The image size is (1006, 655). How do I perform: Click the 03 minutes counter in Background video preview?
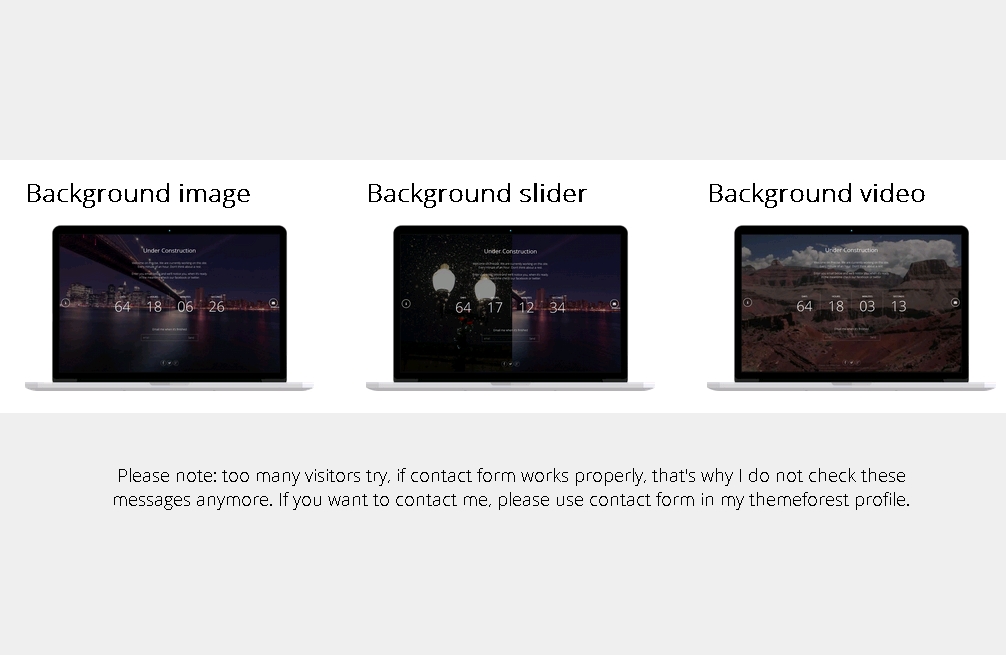(x=867, y=306)
